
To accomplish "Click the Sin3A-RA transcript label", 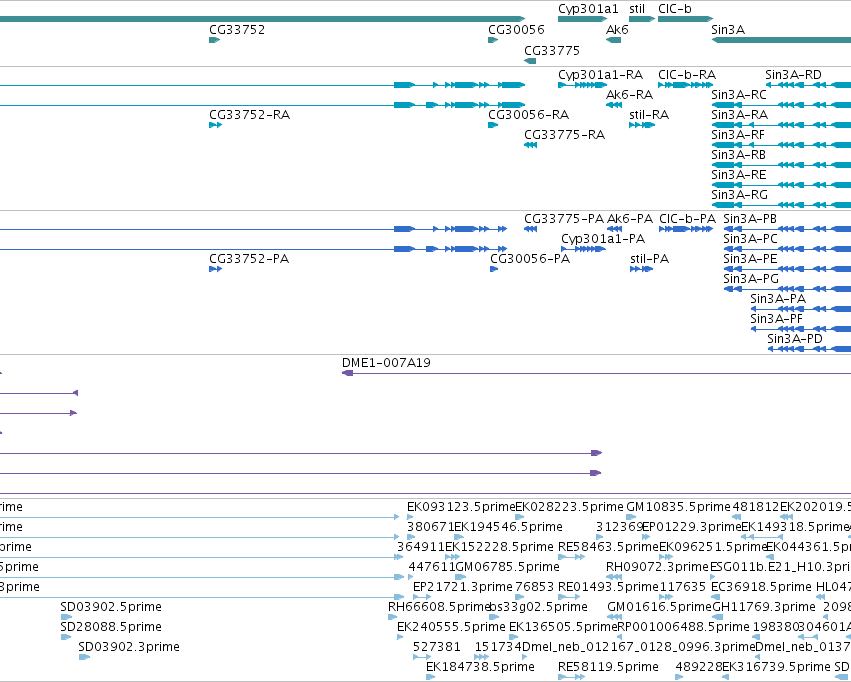I will pyautogui.click(x=739, y=115).
